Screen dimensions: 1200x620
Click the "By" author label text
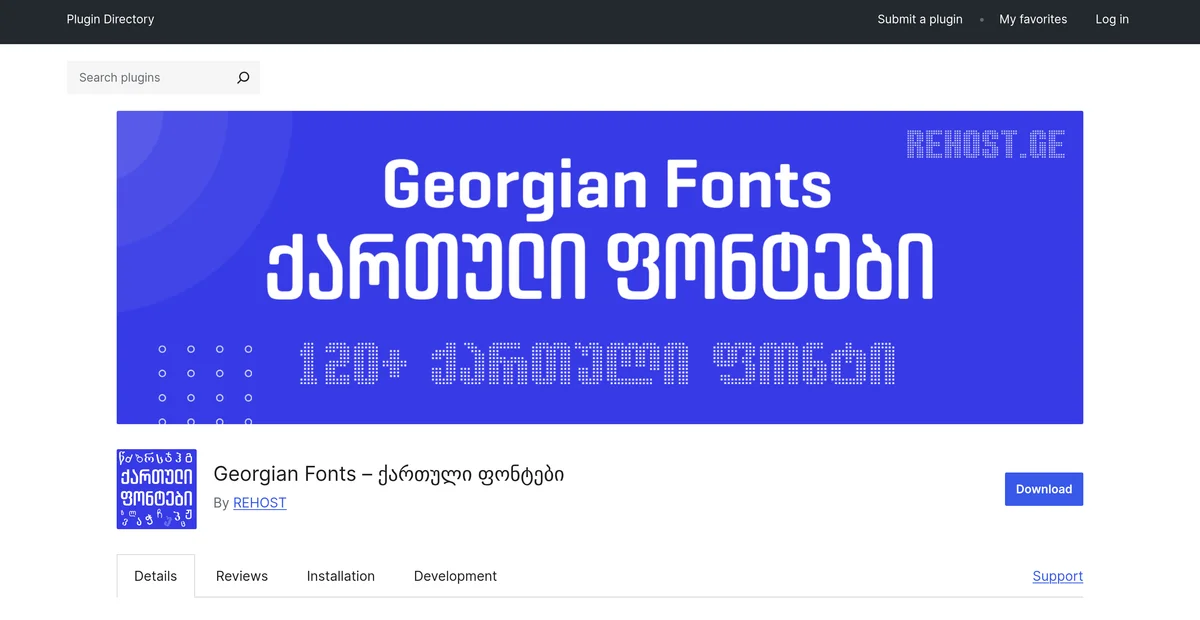coord(222,503)
